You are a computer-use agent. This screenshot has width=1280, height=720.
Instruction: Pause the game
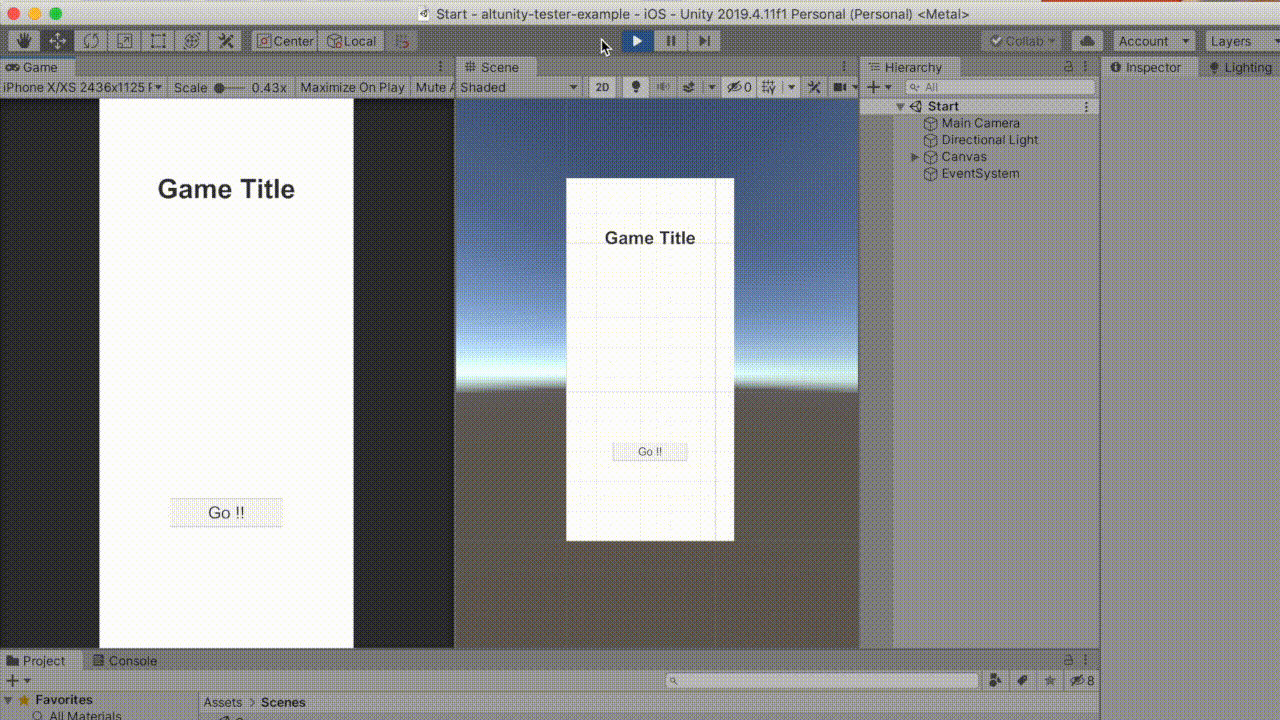(671, 41)
